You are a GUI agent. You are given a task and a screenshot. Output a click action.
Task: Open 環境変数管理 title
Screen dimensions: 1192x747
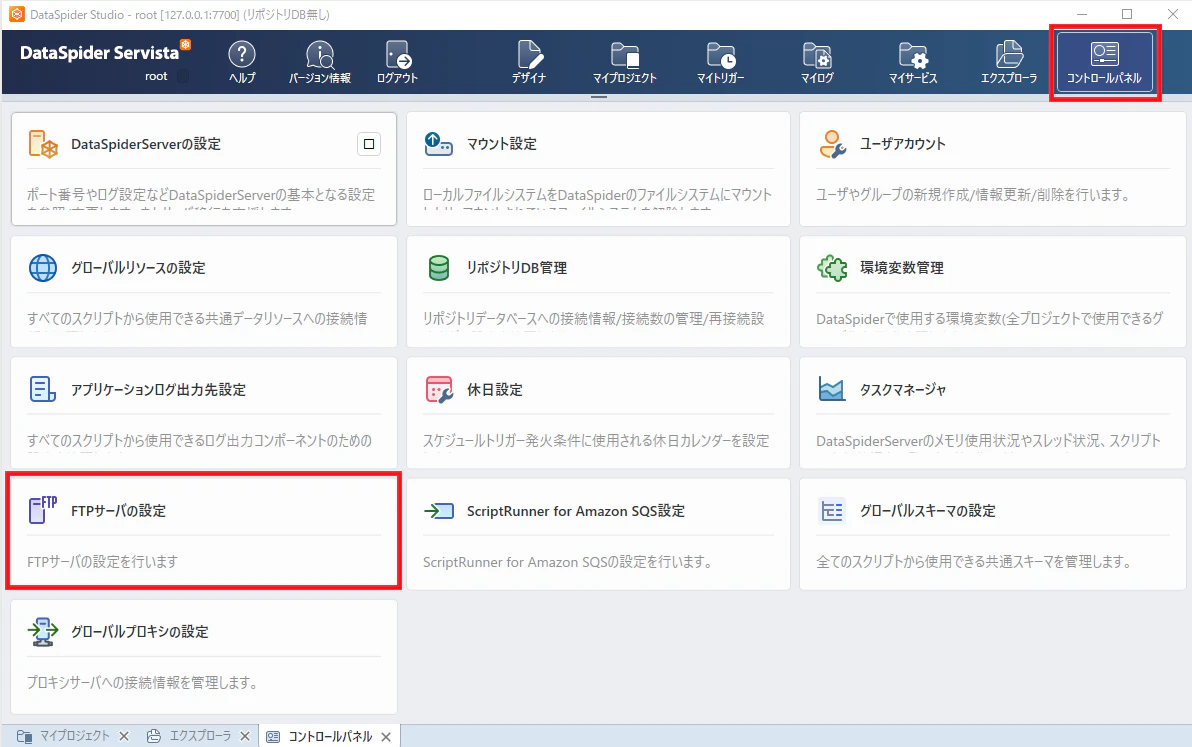point(902,267)
